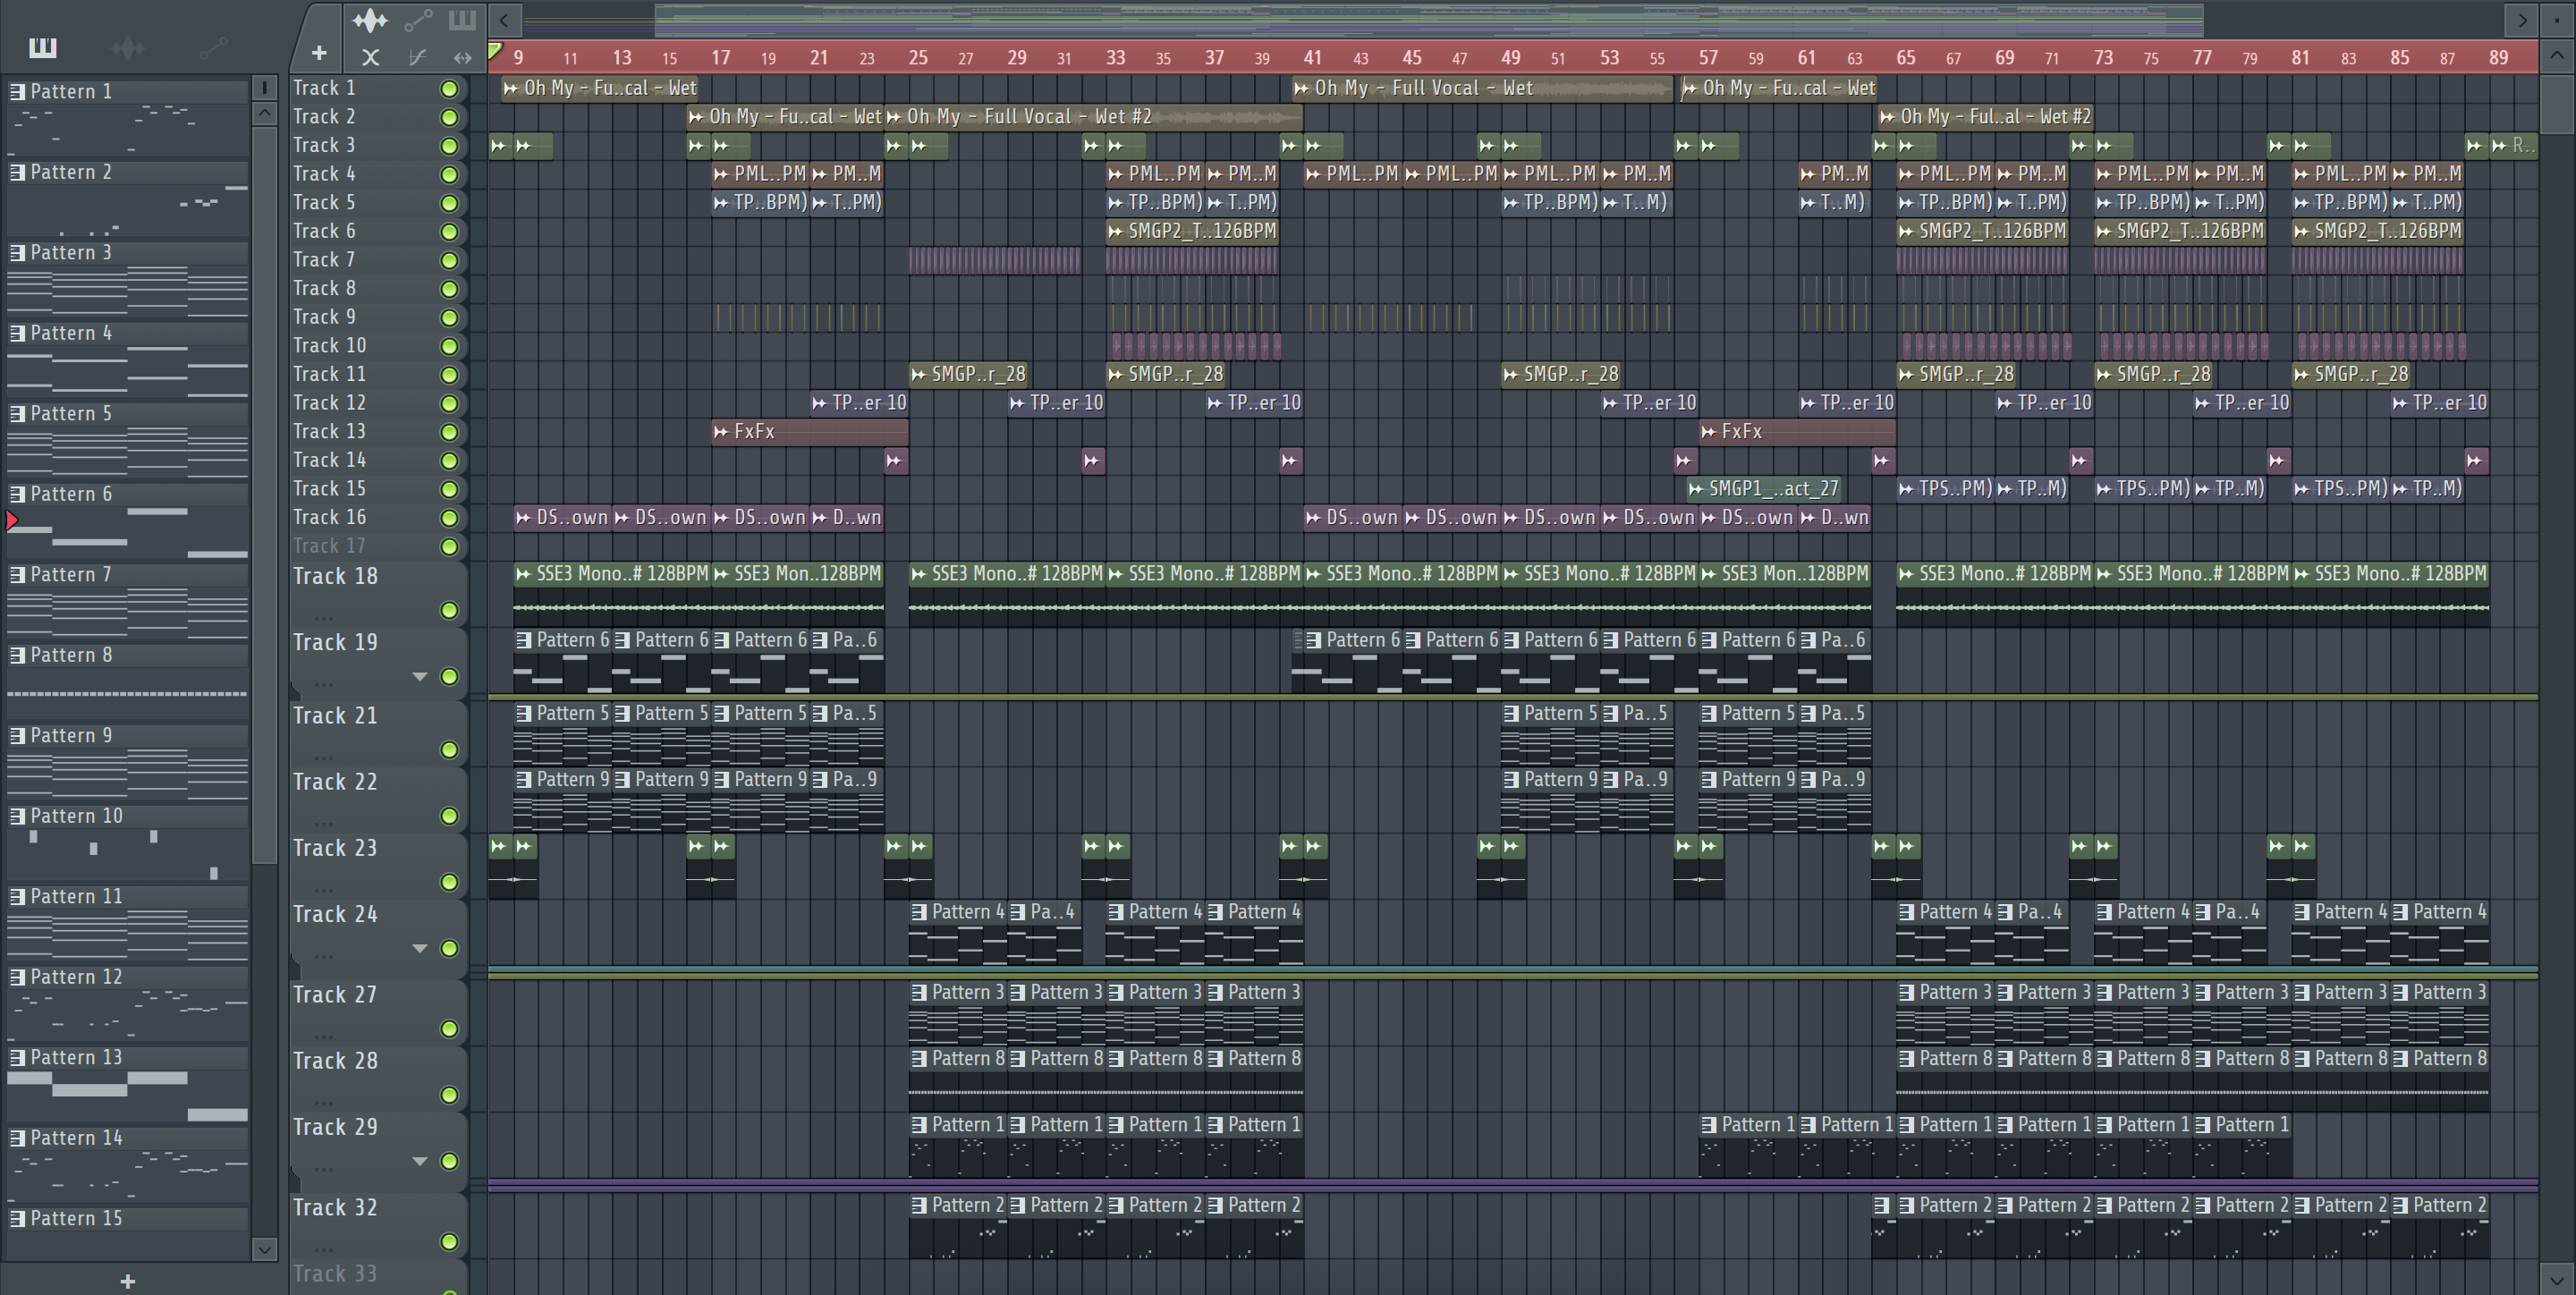The image size is (2576, 1295).
Task: Open the Track 29 three-dots options
Action: point(324,1169)
